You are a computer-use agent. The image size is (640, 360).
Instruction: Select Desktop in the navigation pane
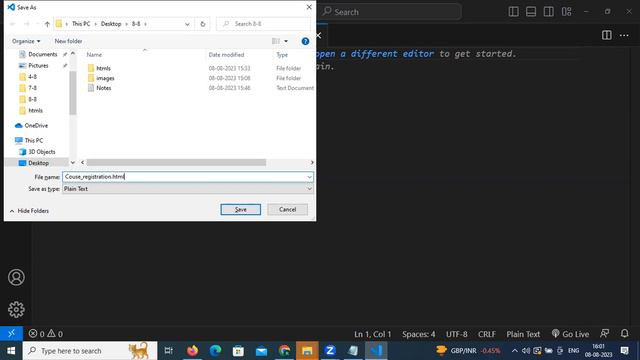pyautogui.click(x=38, y=163)
